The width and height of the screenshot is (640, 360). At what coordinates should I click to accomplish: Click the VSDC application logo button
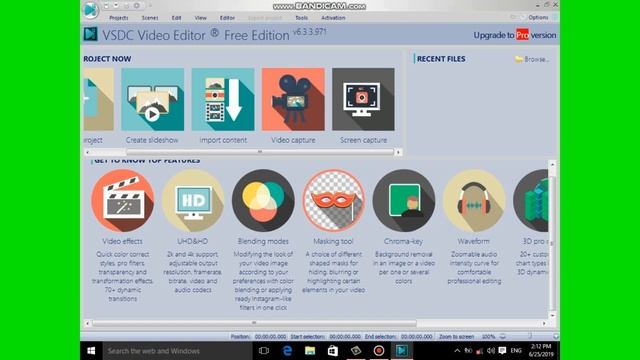click(90, 9)
